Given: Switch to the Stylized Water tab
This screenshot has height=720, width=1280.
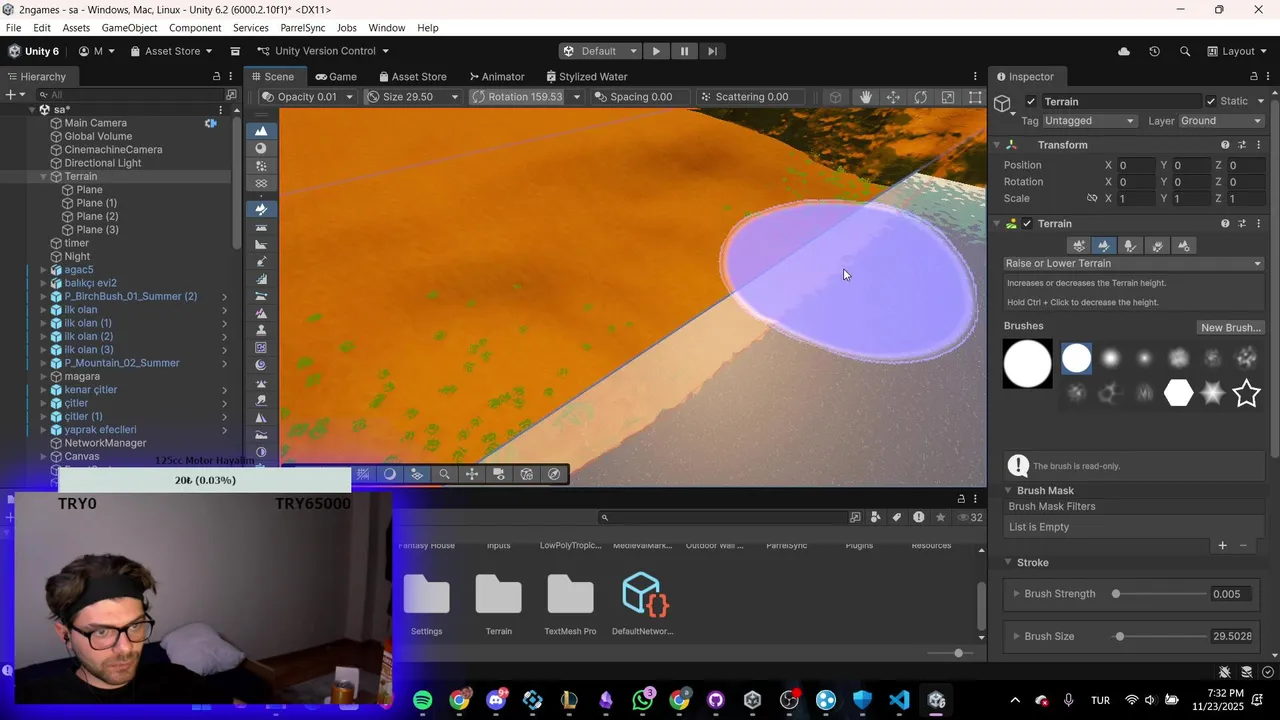Looking at the screenshot, I should click(x=586, y=77).
